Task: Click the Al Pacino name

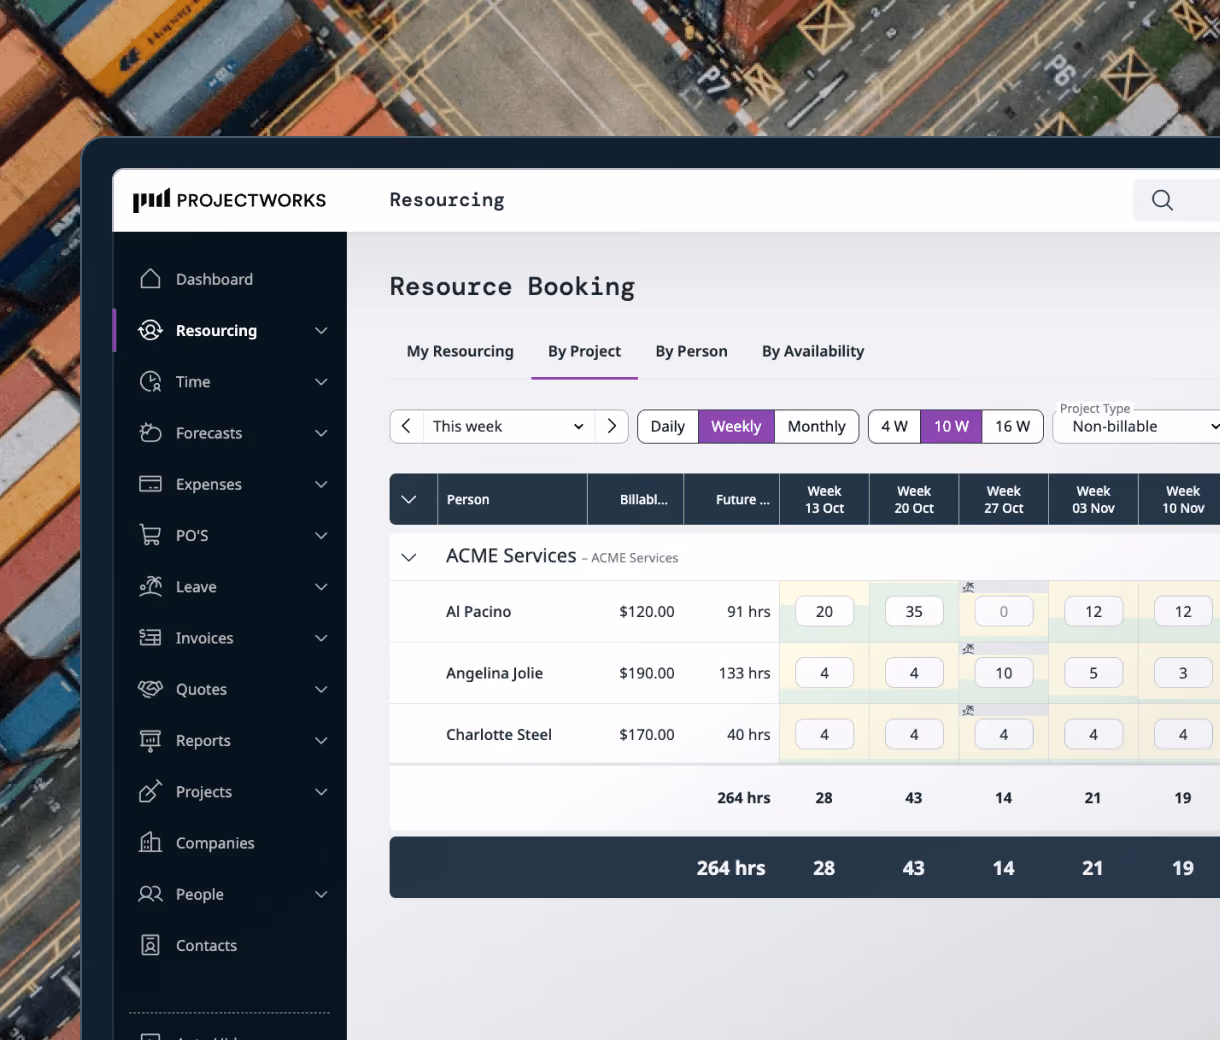Action: coord(478,611)
